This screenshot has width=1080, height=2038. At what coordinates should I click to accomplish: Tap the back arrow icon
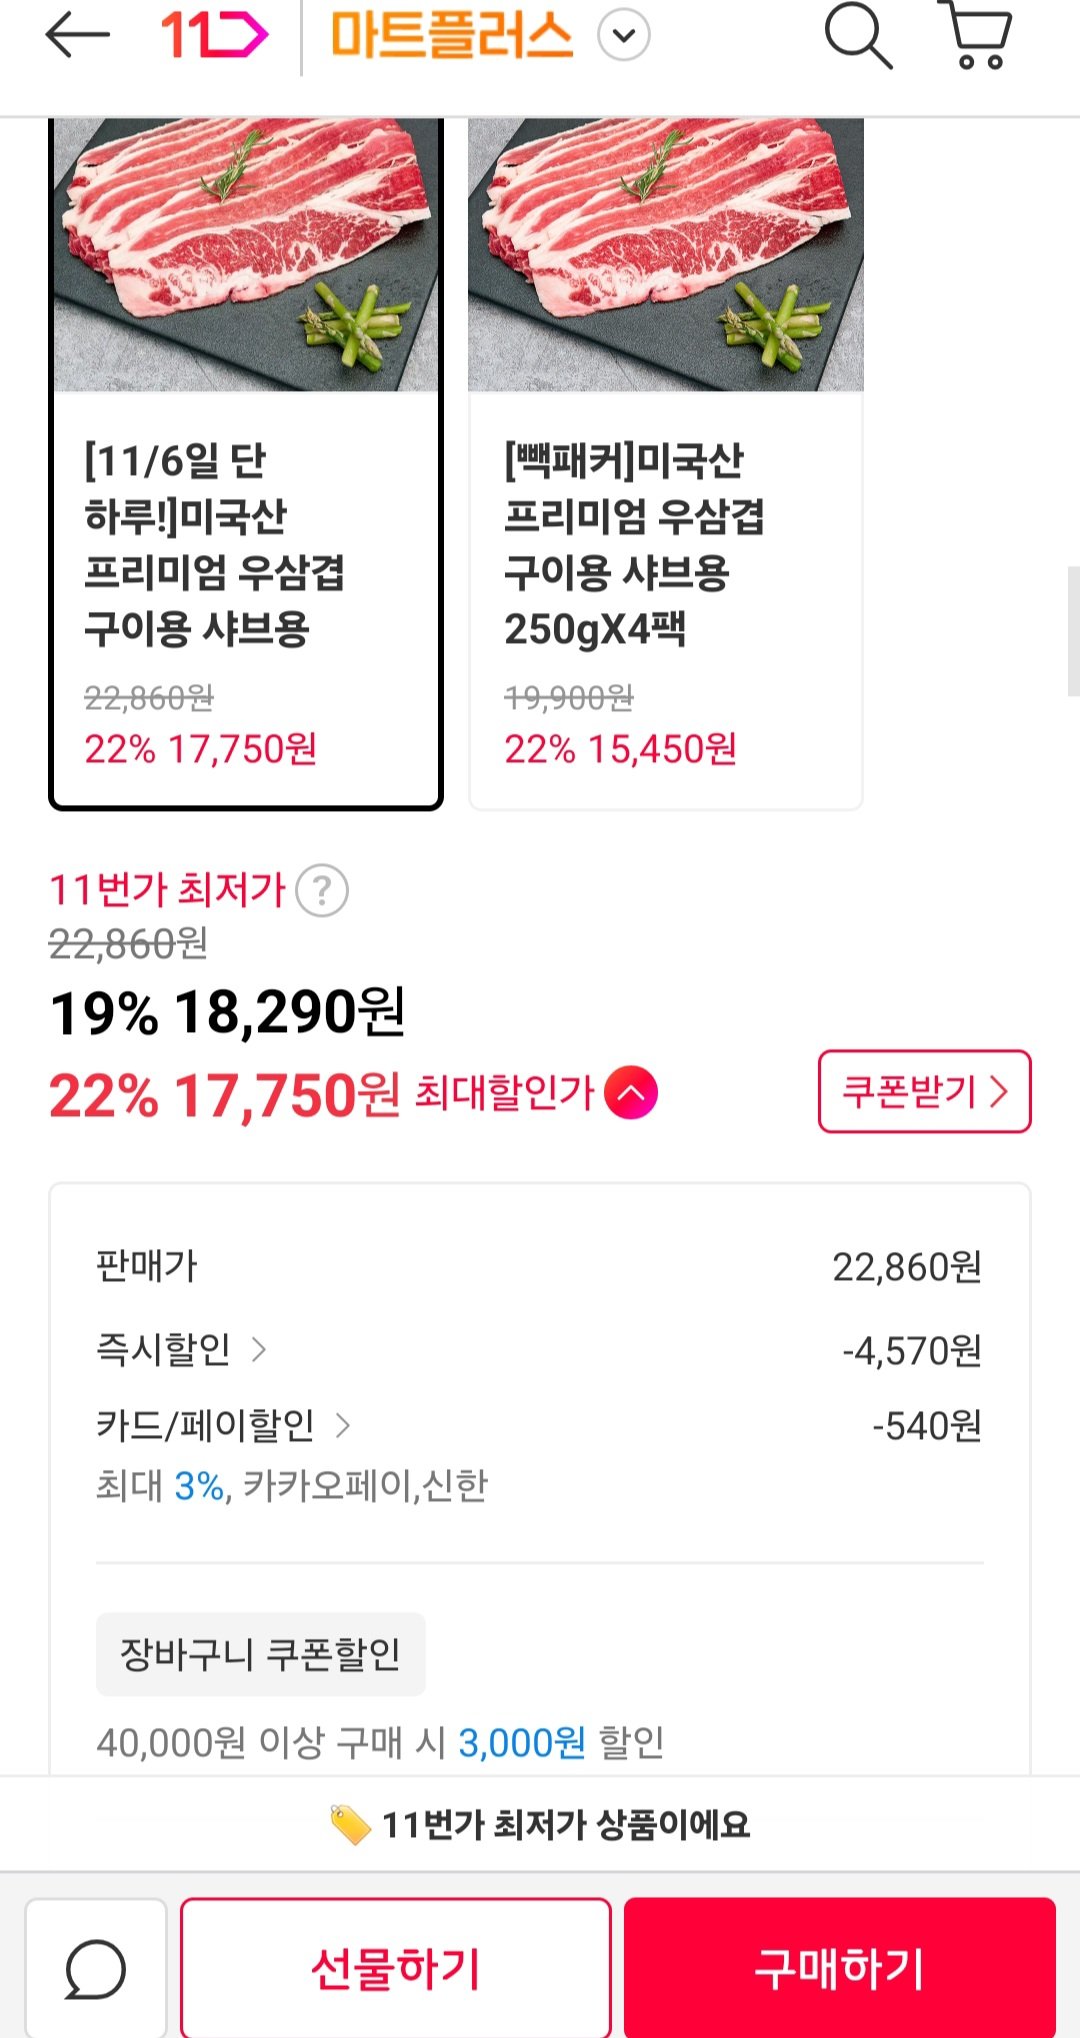click(x=77, y=36)
